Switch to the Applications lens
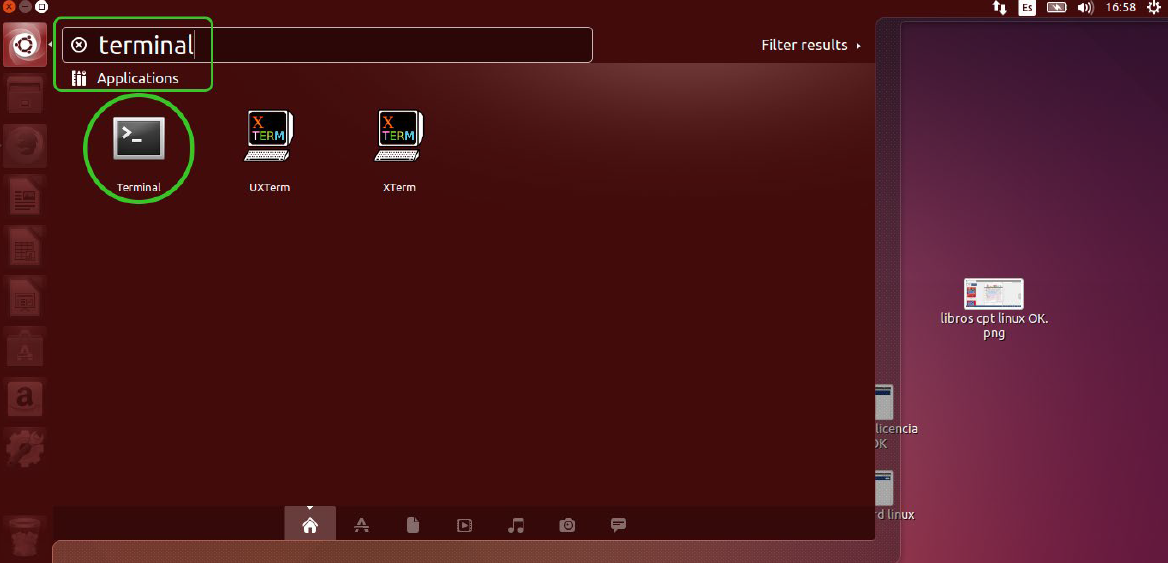The height and width of the screenshot is (563, 1168). tap(362, 525)
